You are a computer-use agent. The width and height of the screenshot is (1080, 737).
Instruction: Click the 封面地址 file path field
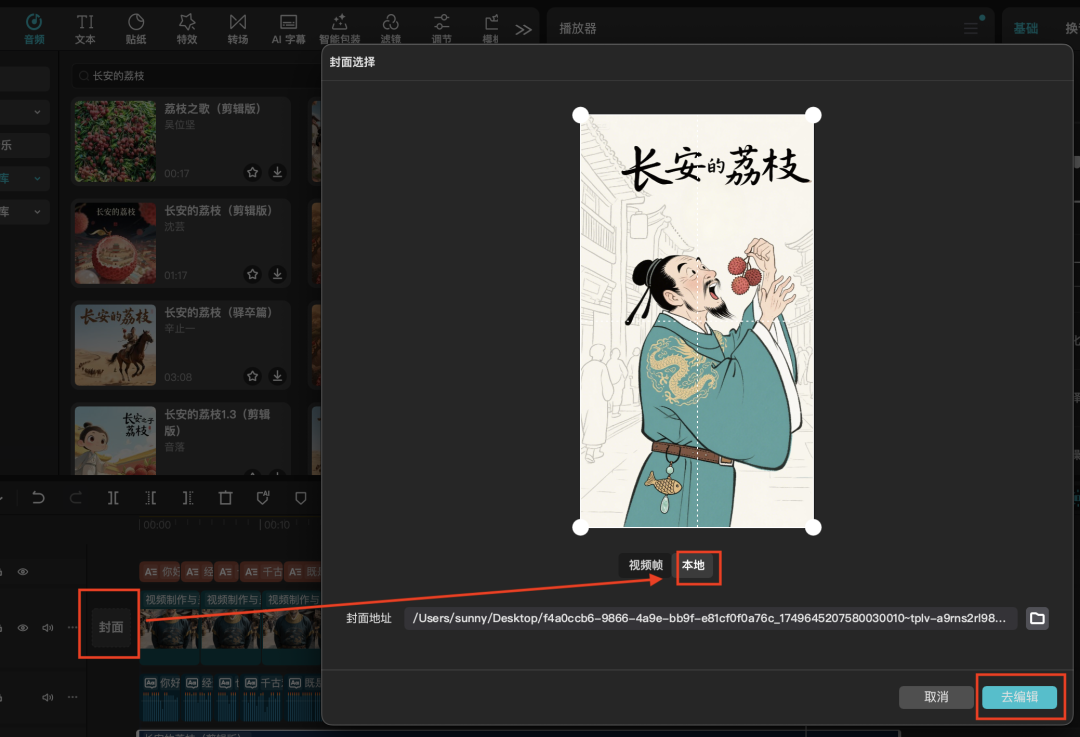(x=710, y=618)
